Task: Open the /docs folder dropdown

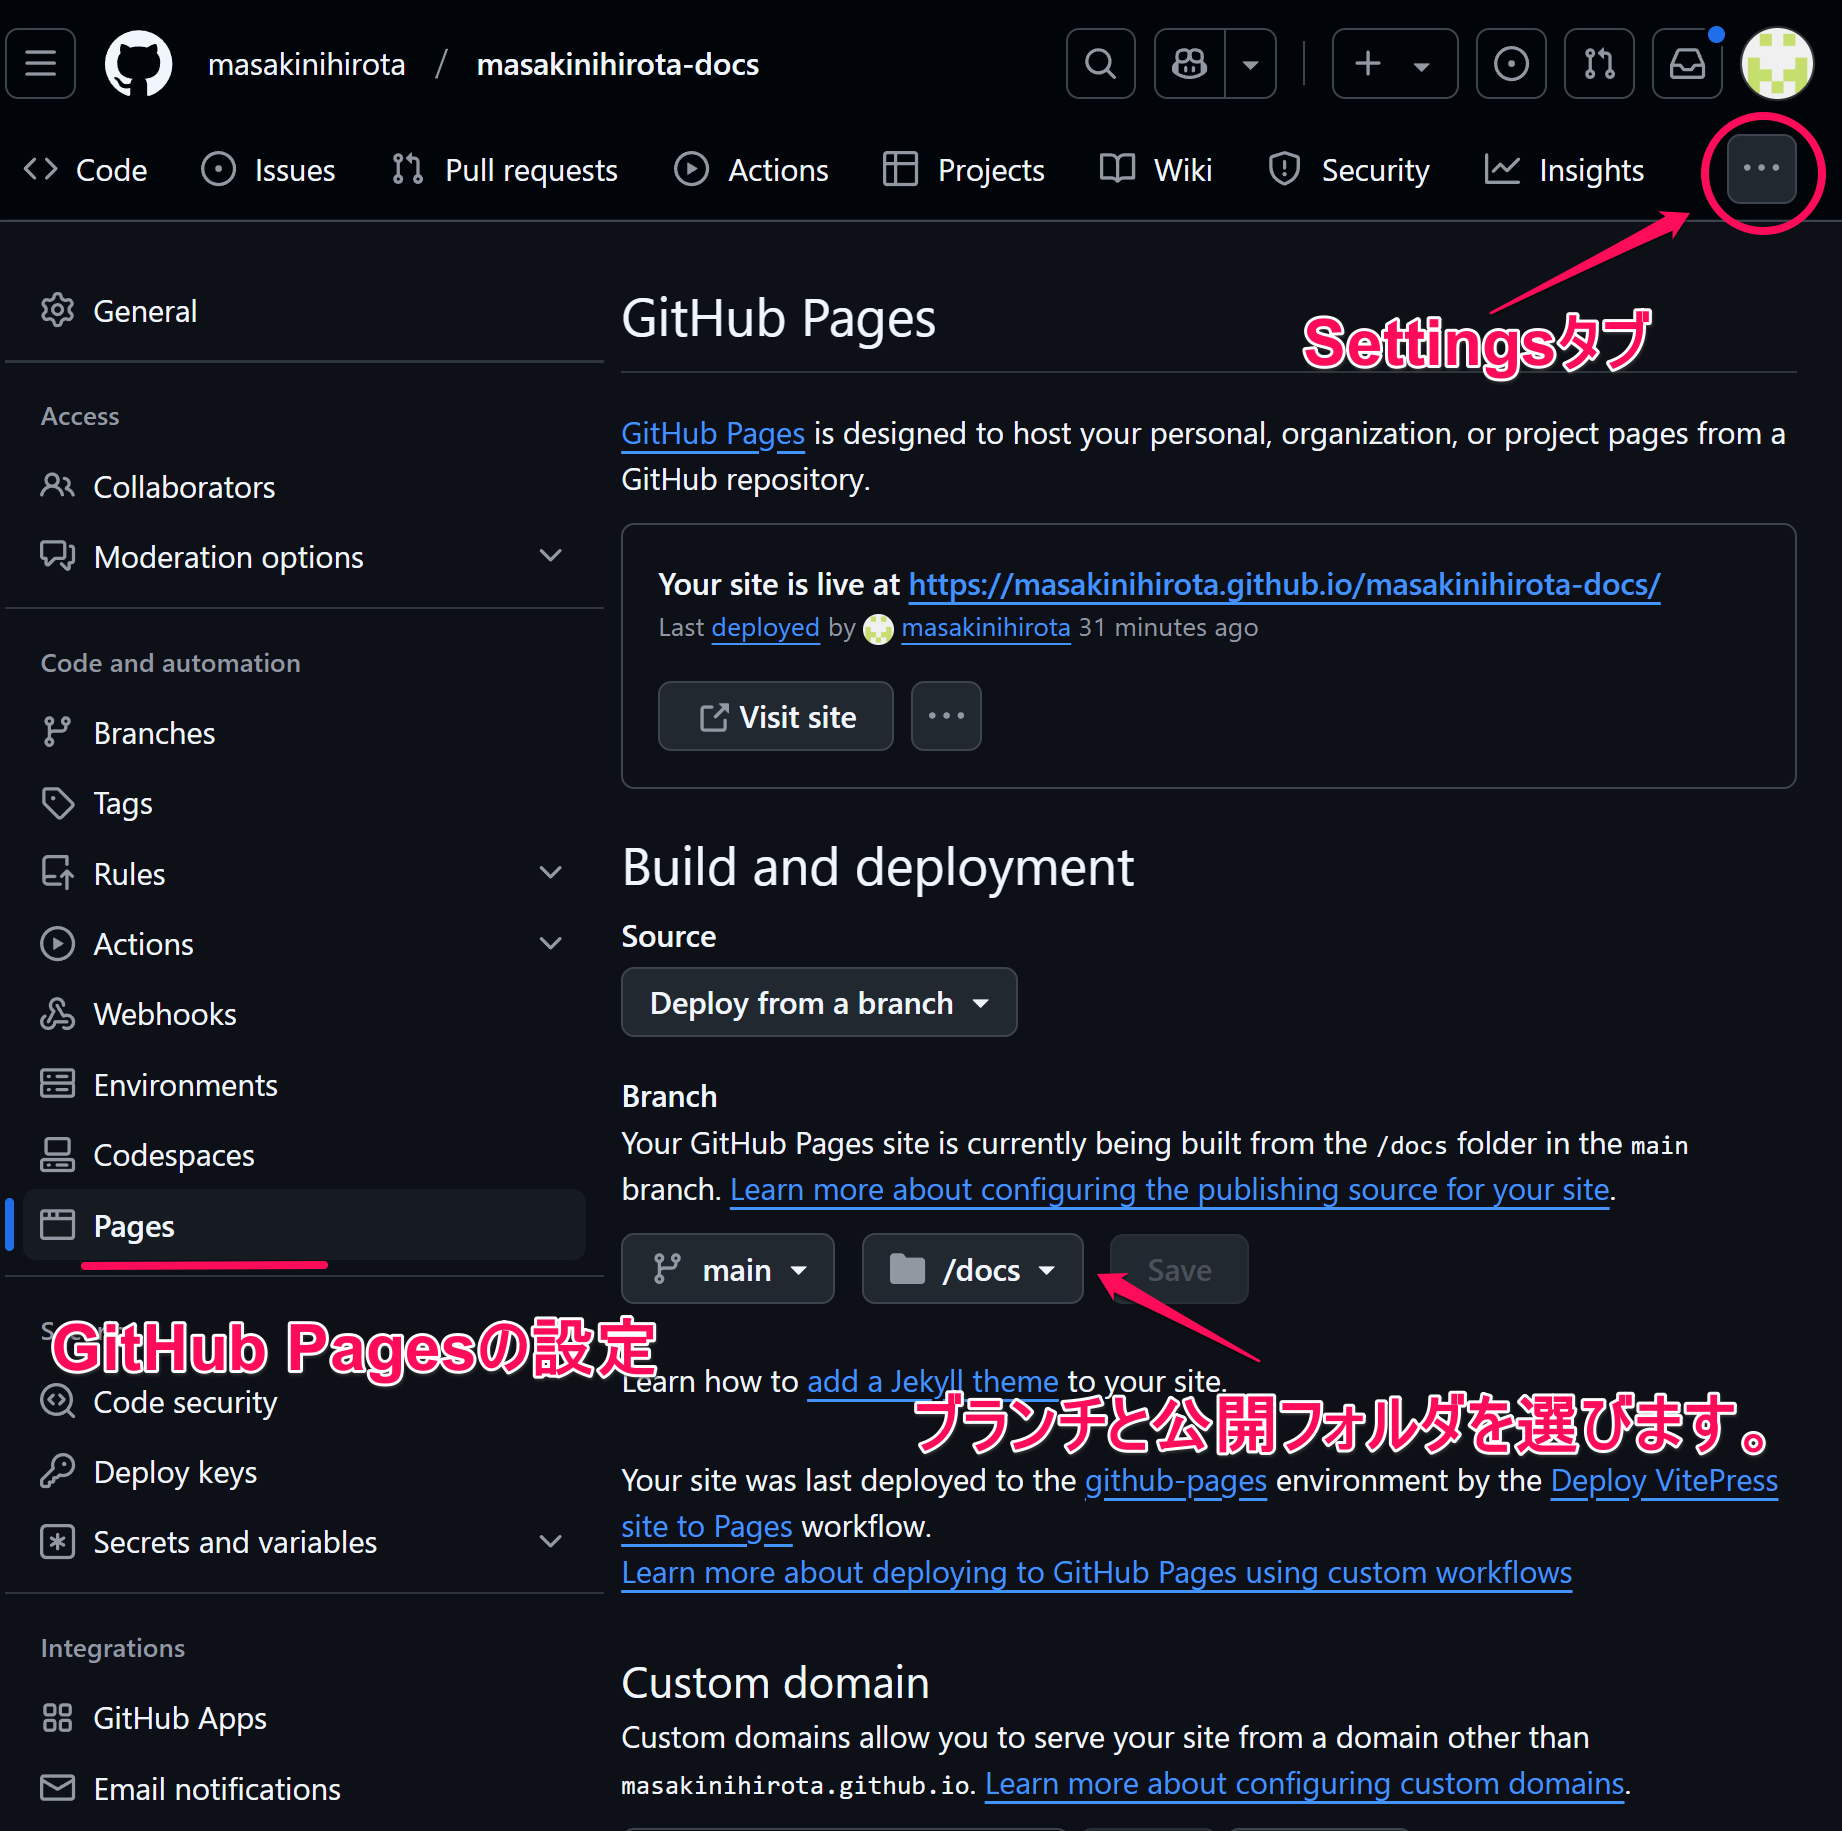Action: pos(971,1268)
